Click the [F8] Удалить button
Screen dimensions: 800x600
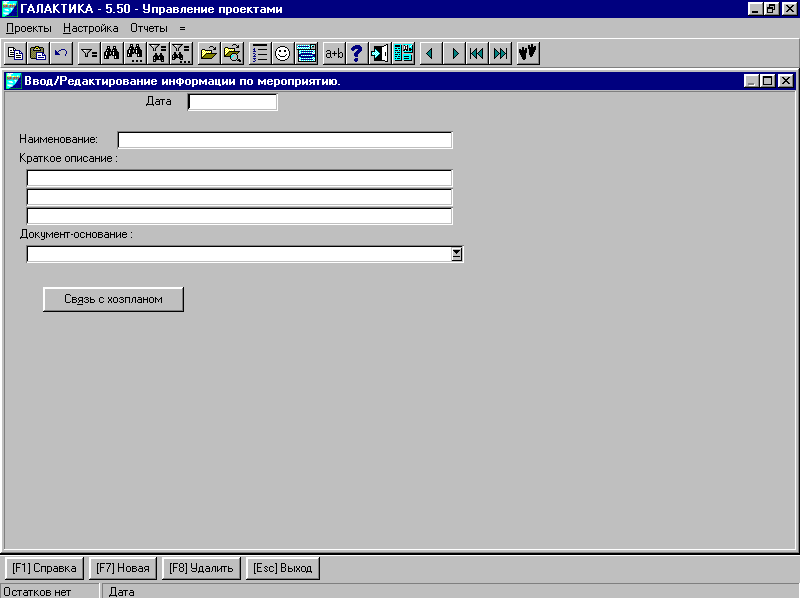pyautogui.click(x=201, y=568)
